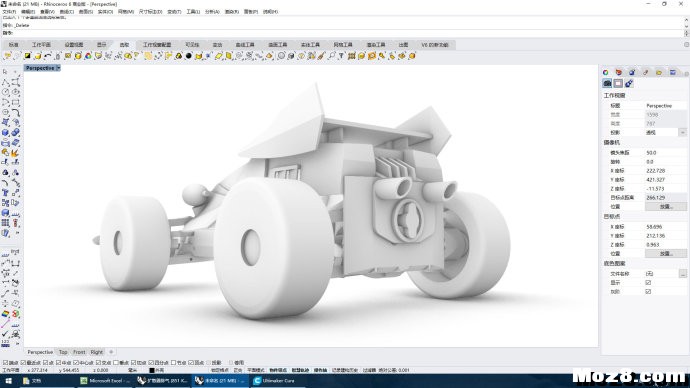Switch to the 扩散器排气 Rhino taskbar window
690x388 pixels.
pyautogui.click(x=162, y=381)
